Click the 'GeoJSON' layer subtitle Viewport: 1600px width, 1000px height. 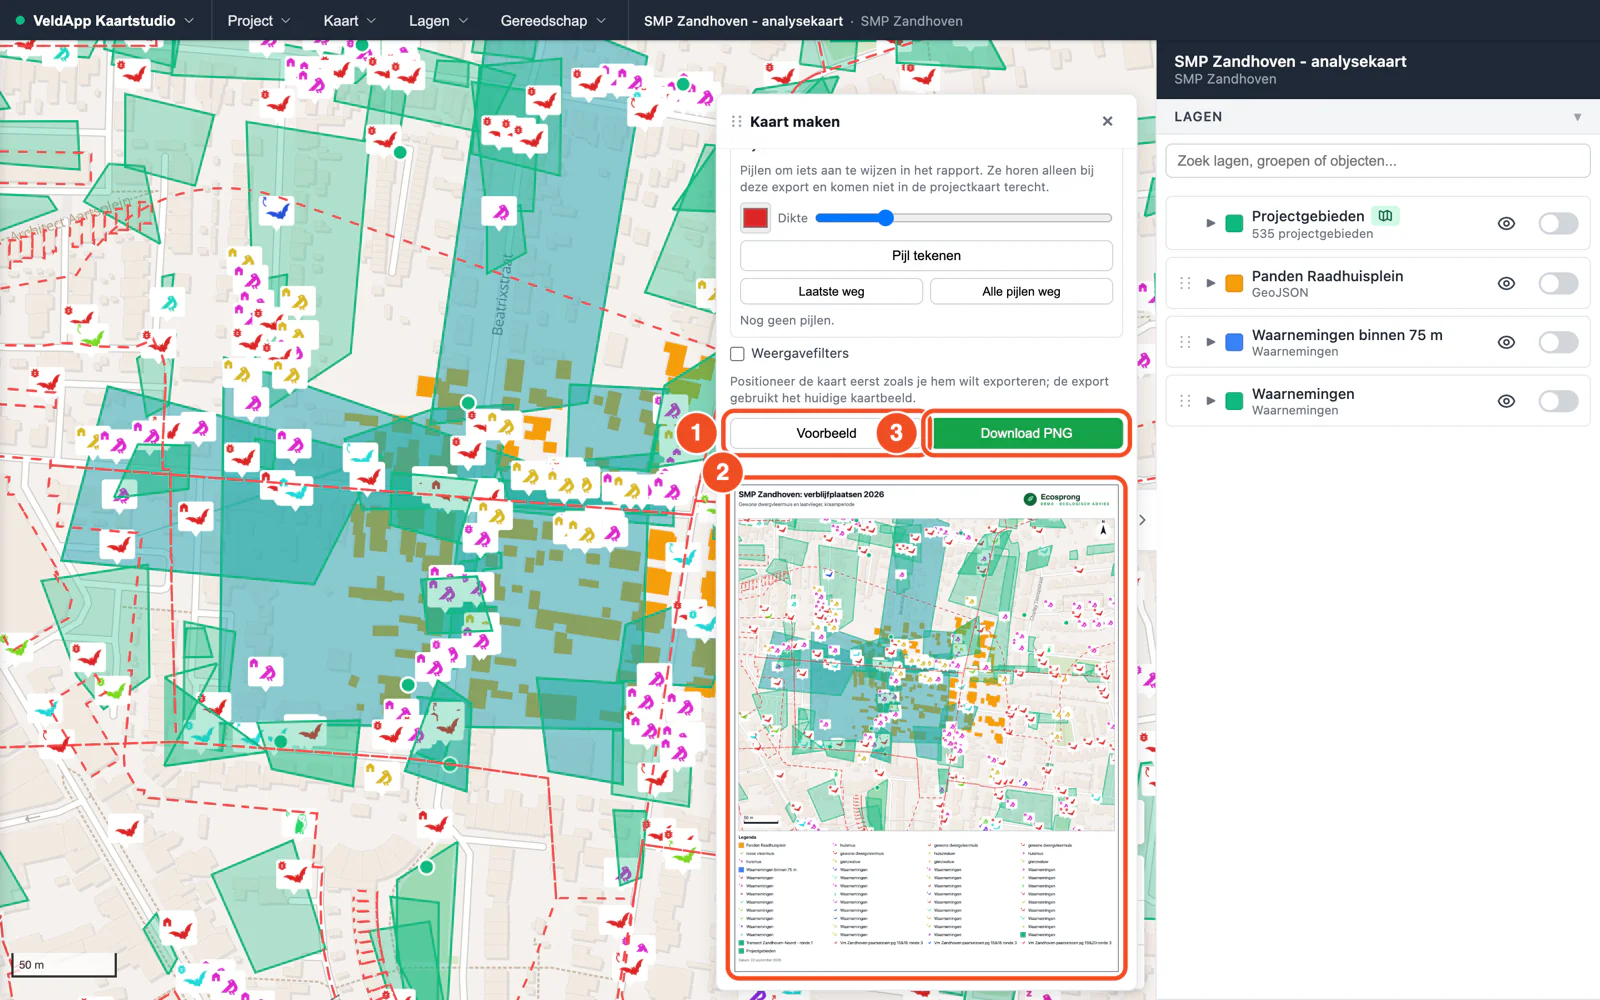(x=1280, y=293)
